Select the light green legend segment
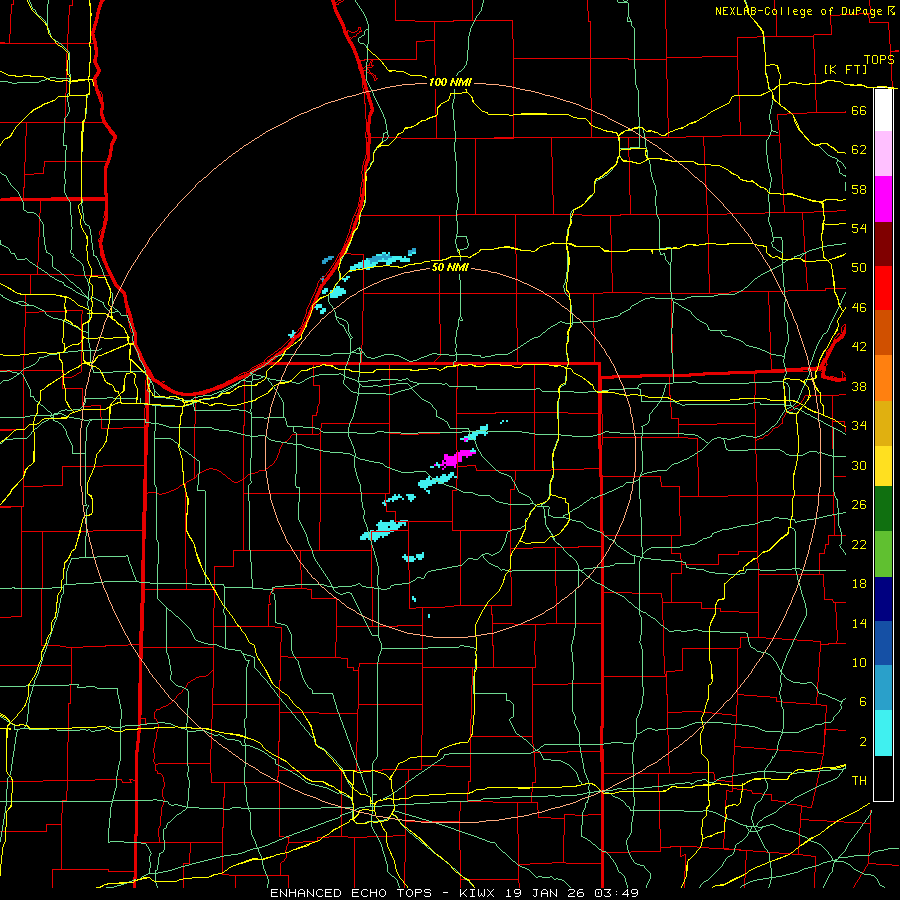 point(883,554)
